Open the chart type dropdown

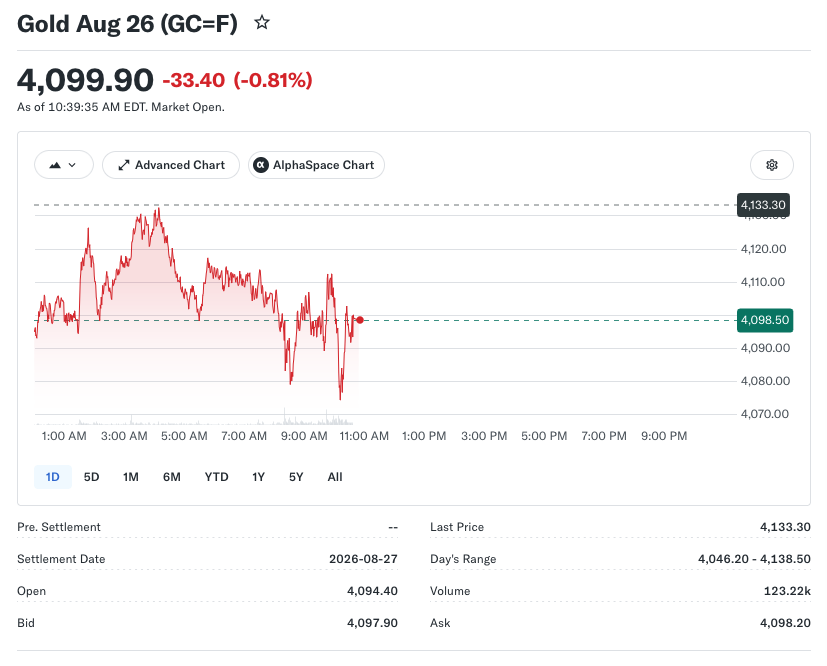pos(64,165)
